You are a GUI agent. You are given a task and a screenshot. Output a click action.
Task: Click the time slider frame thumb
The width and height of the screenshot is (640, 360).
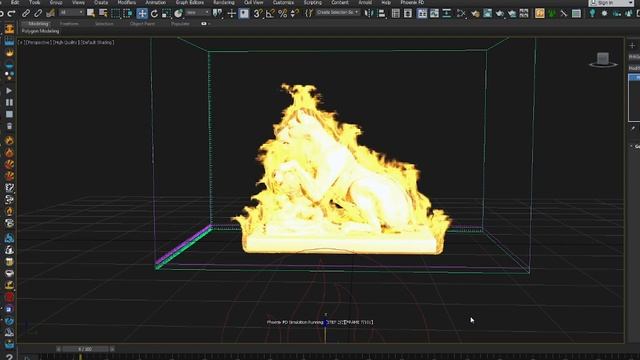85,349
